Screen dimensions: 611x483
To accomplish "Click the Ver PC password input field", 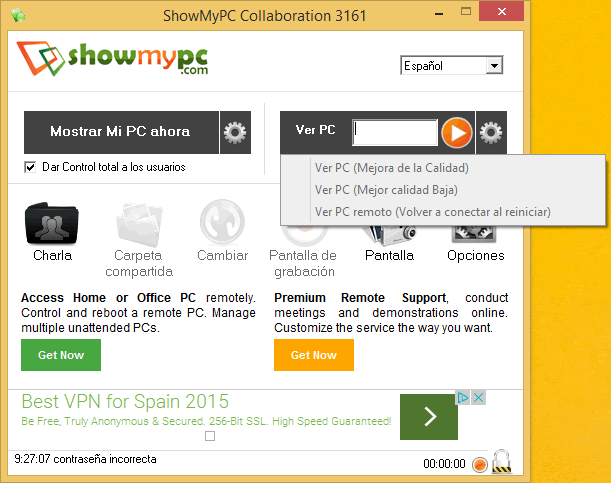I will 395,132.
